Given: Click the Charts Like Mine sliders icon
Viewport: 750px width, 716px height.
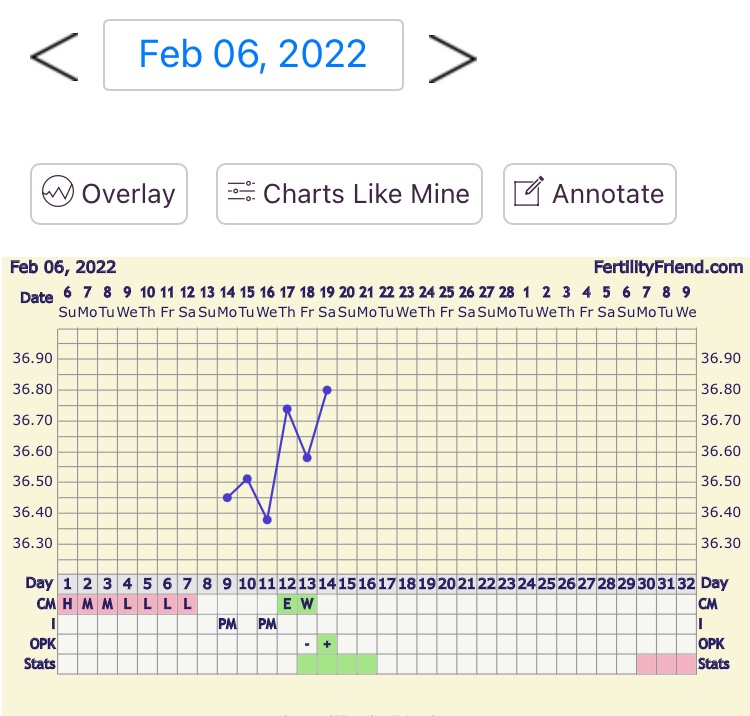Looking at the screenshot, I should [242, 193].
